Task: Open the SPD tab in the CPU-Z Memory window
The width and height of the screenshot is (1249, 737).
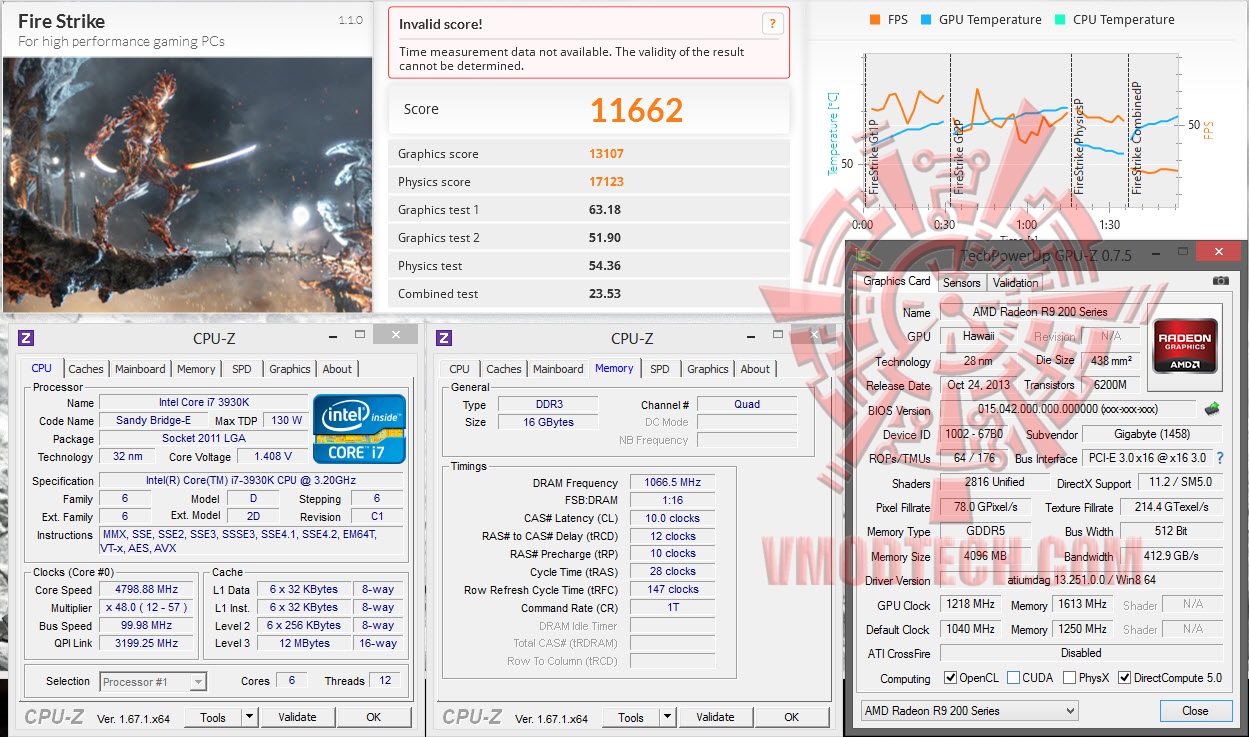Action: tap(660, 369)
